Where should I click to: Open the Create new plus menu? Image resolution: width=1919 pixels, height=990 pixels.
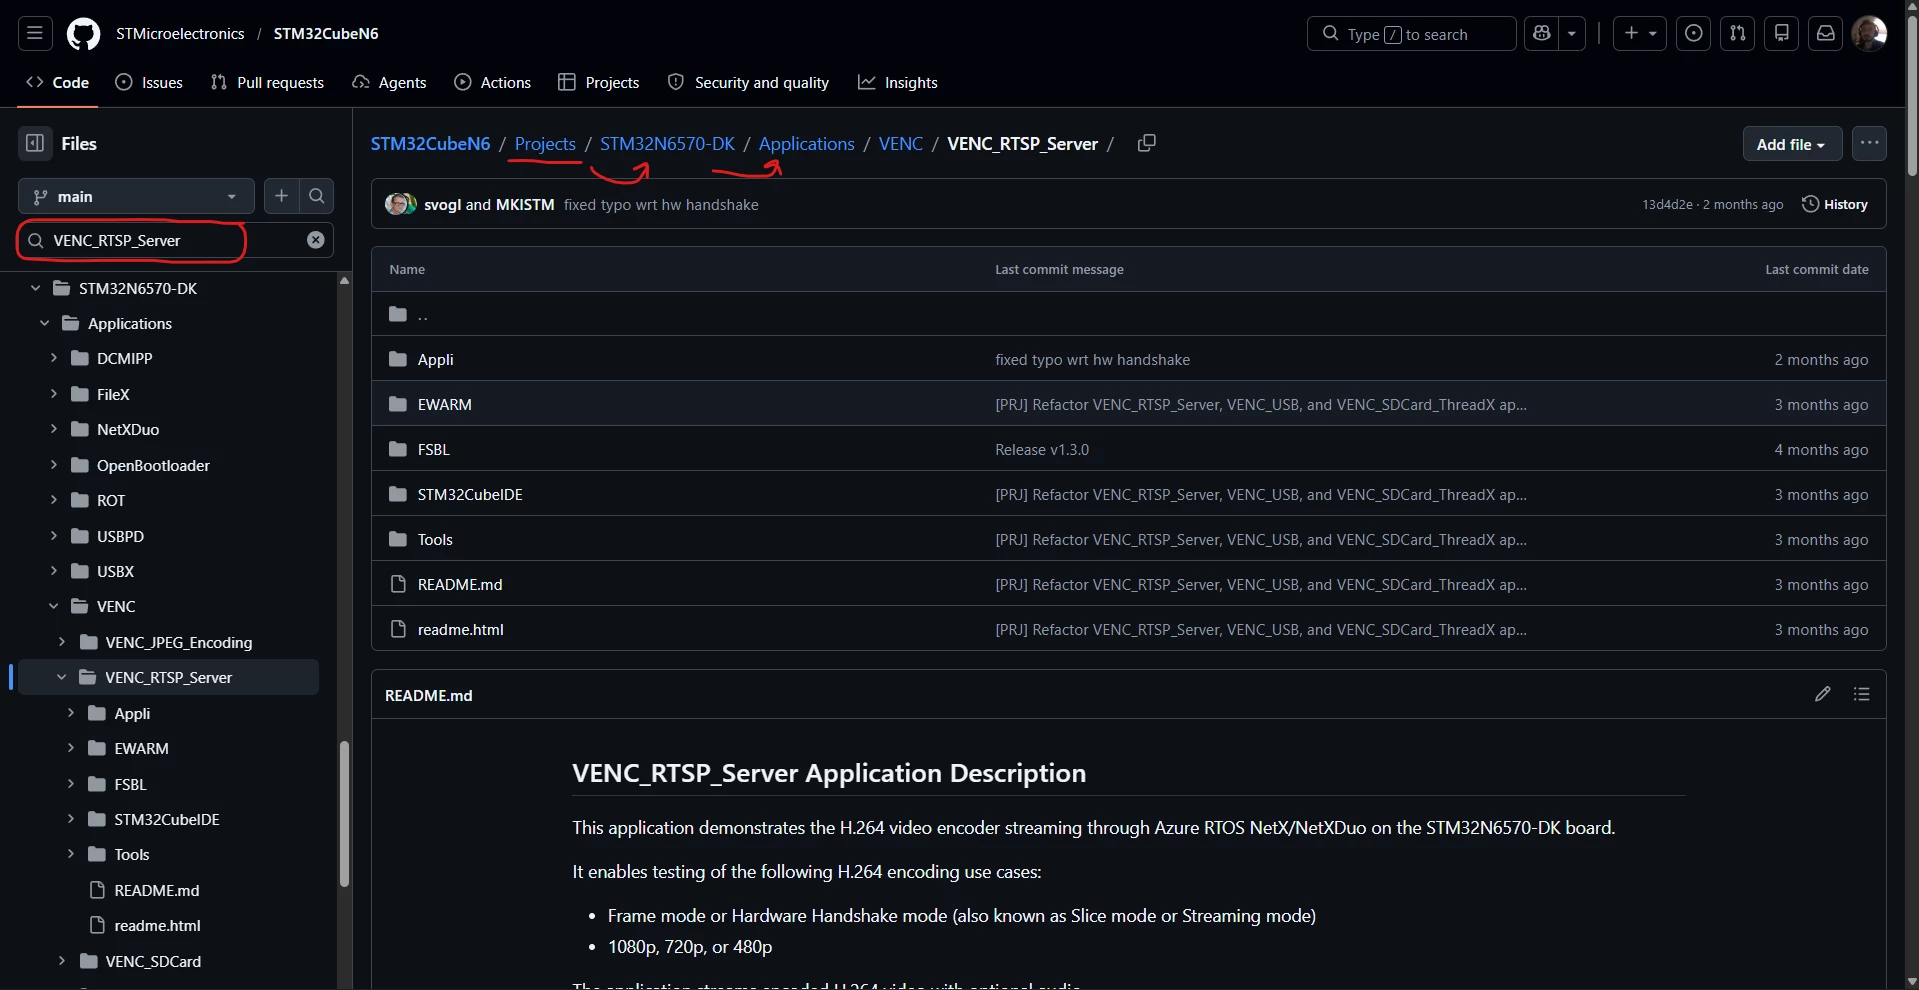[1640, 34]
